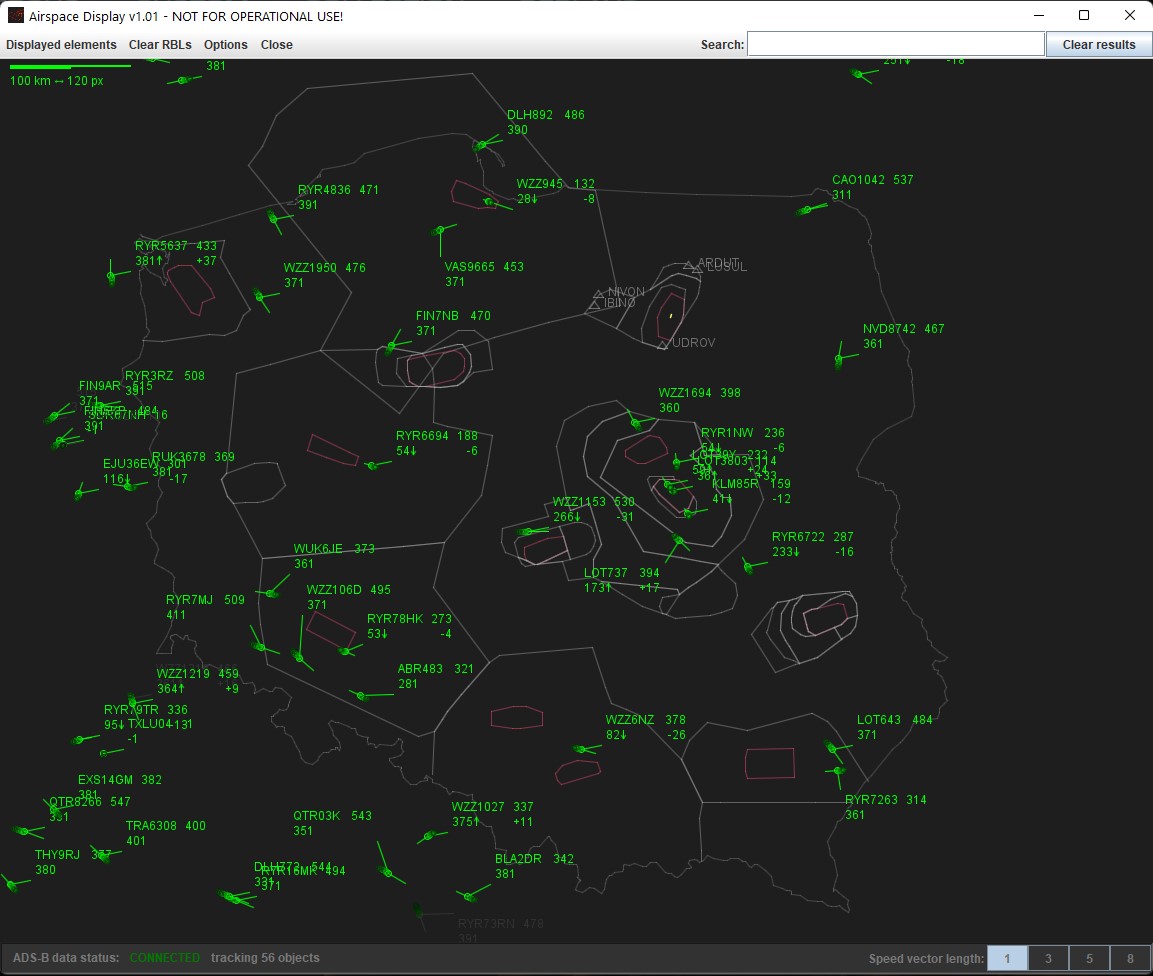Select the UDROV waypoint marker
Viewport: 1153px width, 976px height.
point(664,342)
